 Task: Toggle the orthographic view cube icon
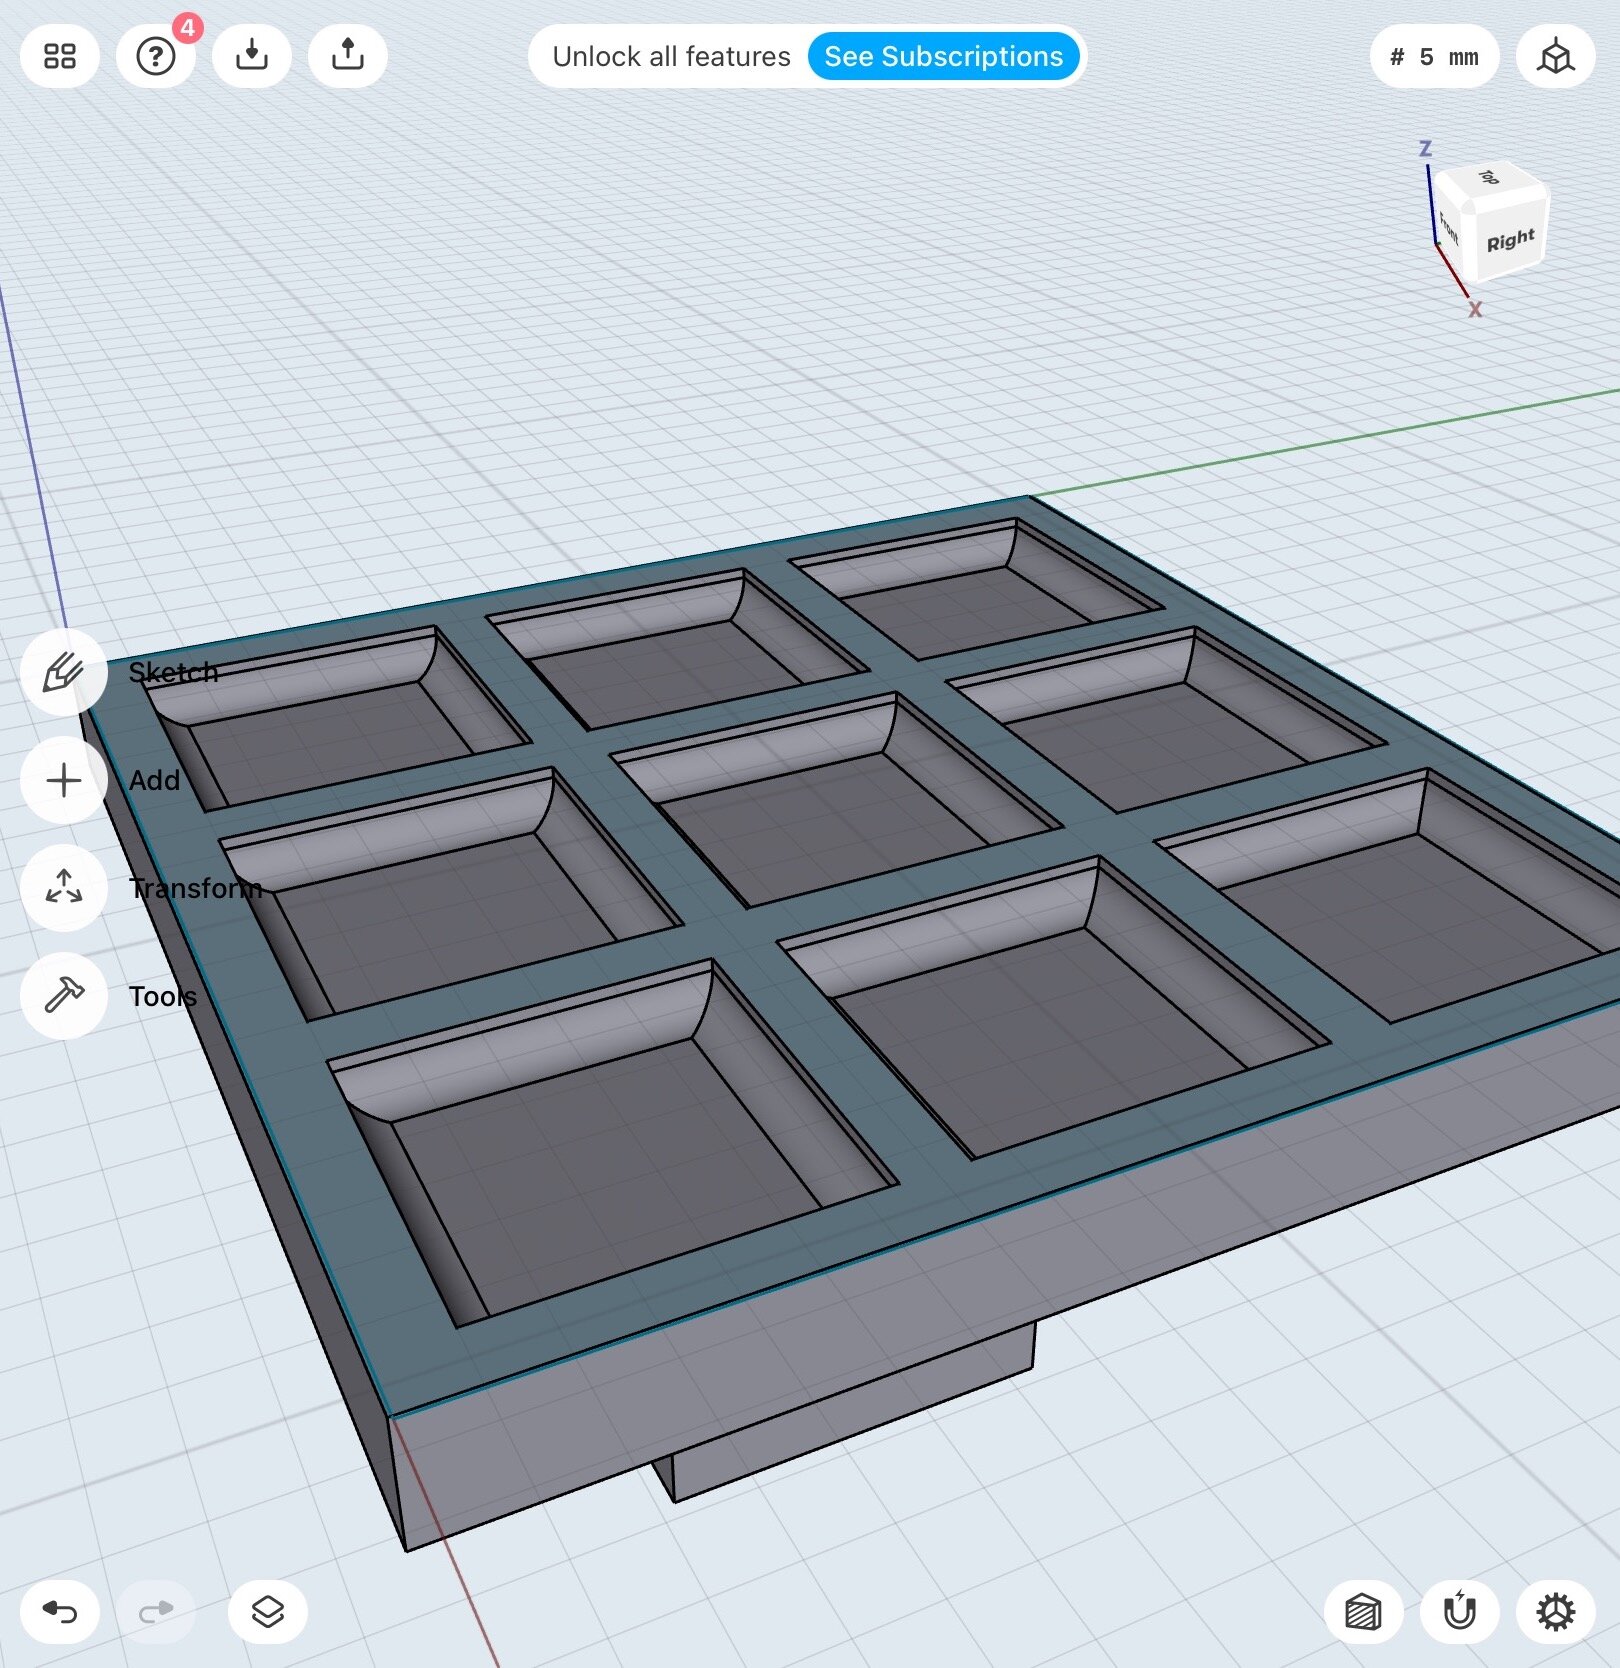click(1556, 56)
